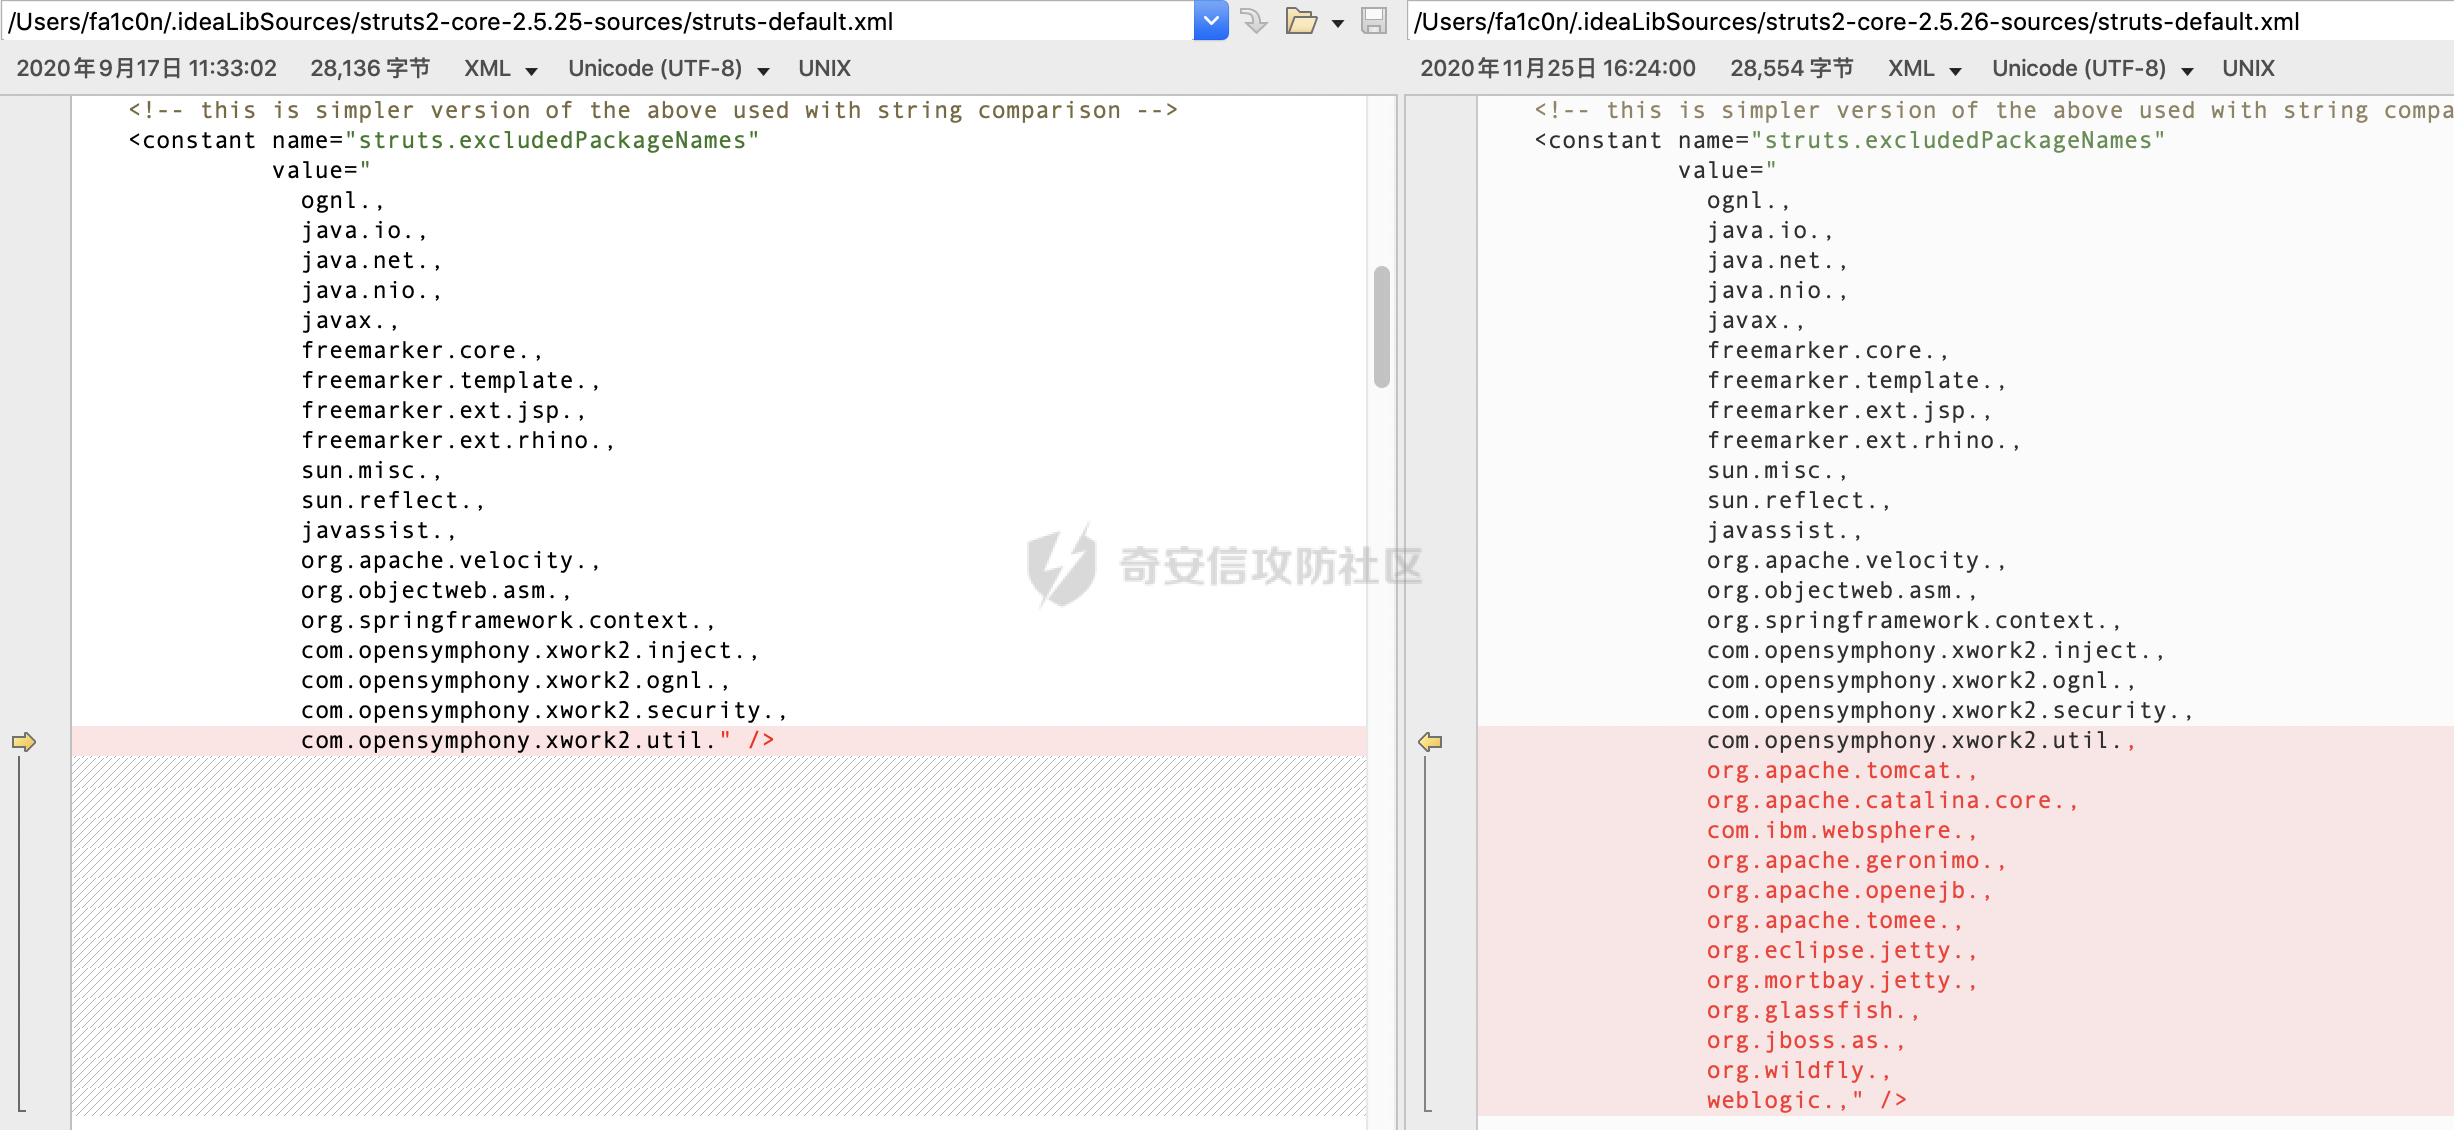This screenshot has height=1130, width=2454.
Task: Open right pane XML syntax dropdown
Action: (1925, 69)
